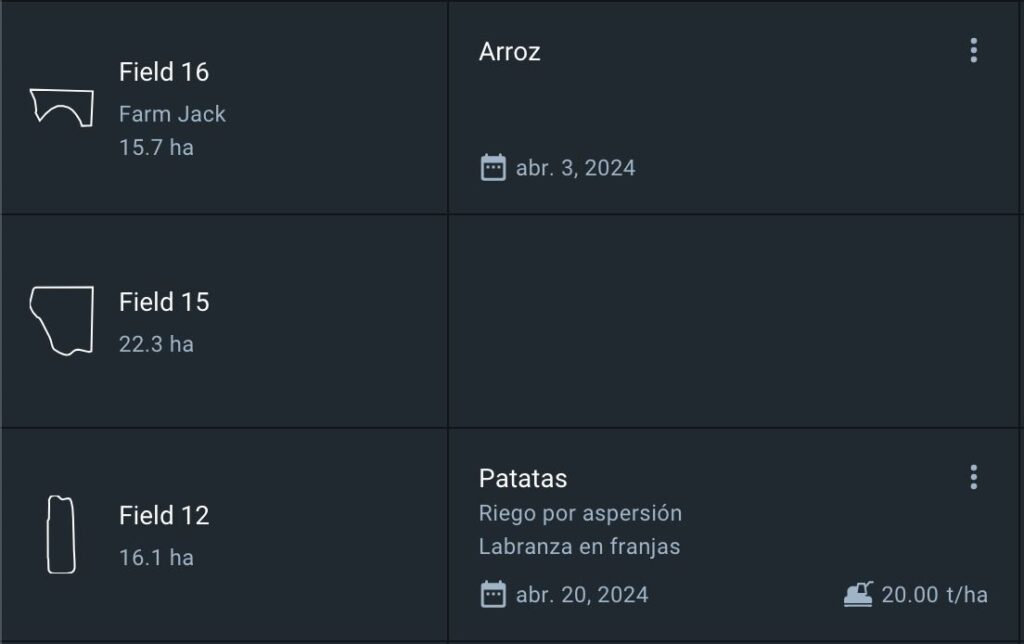Click the Riego por aspersión label
The height and width of the screenshot is (644, 1024).
580,513
